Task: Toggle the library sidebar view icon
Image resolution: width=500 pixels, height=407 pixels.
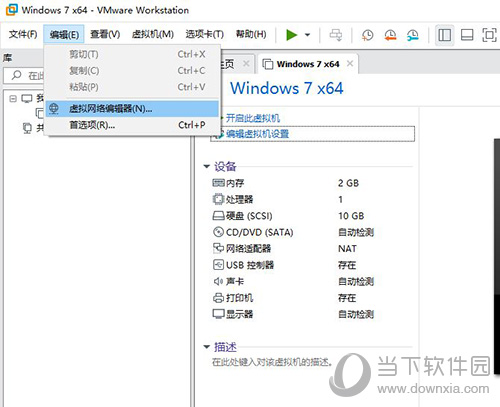Action: tap(445, 35)
